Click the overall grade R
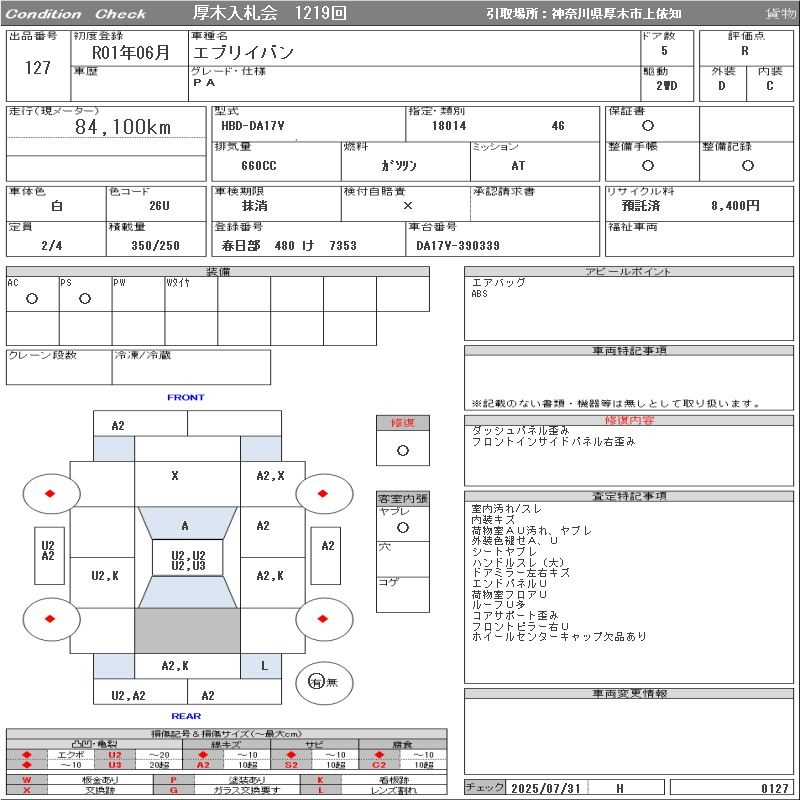Image resolution: width=800 pixels, height=800 pixels. 745,51
